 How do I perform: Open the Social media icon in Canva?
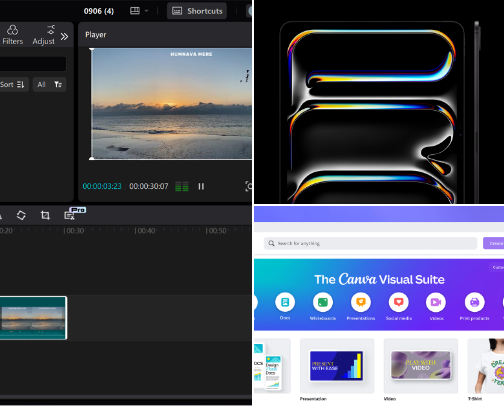click(x=399, y=302)
